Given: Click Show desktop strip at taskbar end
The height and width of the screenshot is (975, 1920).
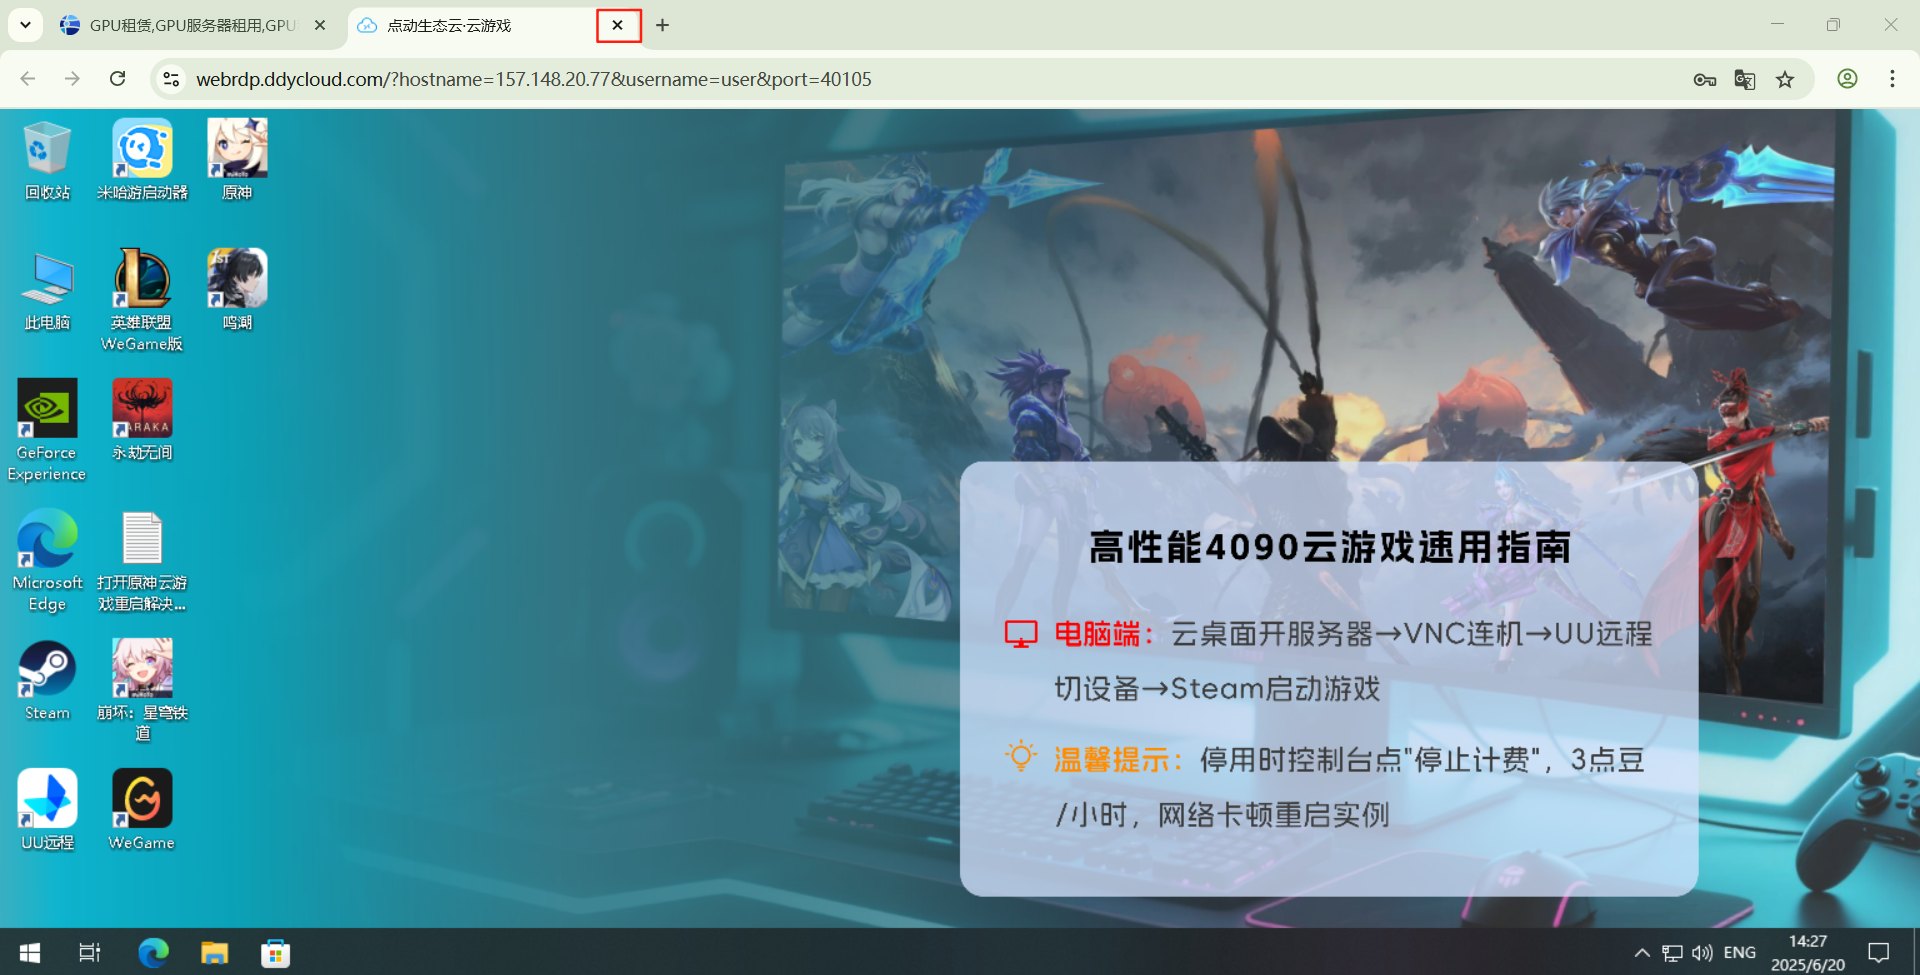Looking at the screenshot, I should point(1915,953).
